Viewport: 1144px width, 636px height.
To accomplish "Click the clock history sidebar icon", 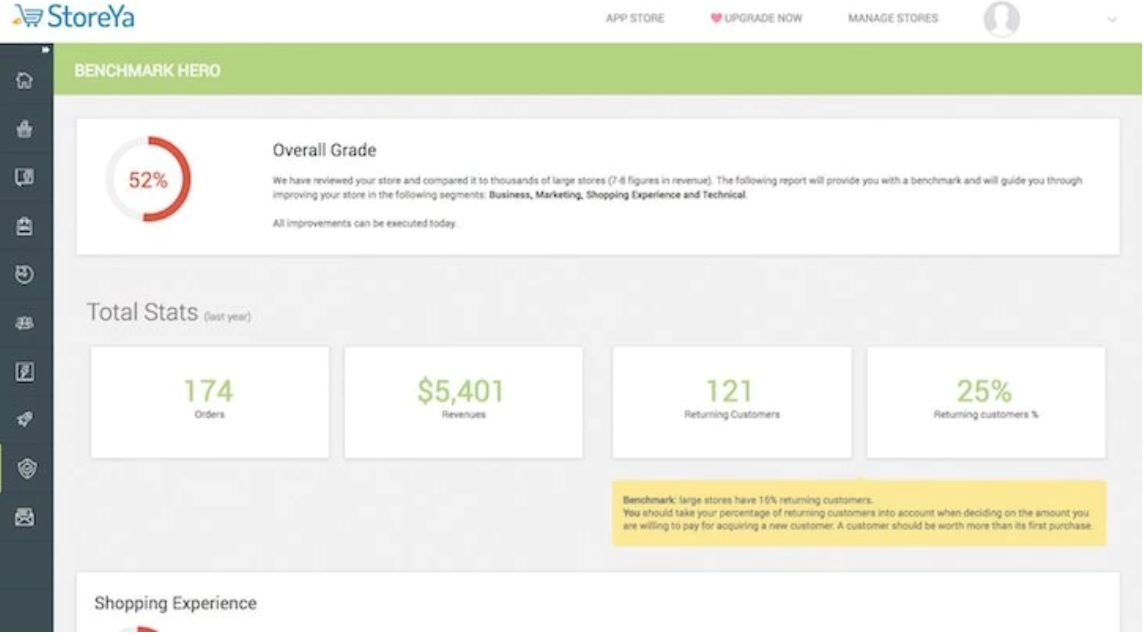I will (x=25, y=274).
